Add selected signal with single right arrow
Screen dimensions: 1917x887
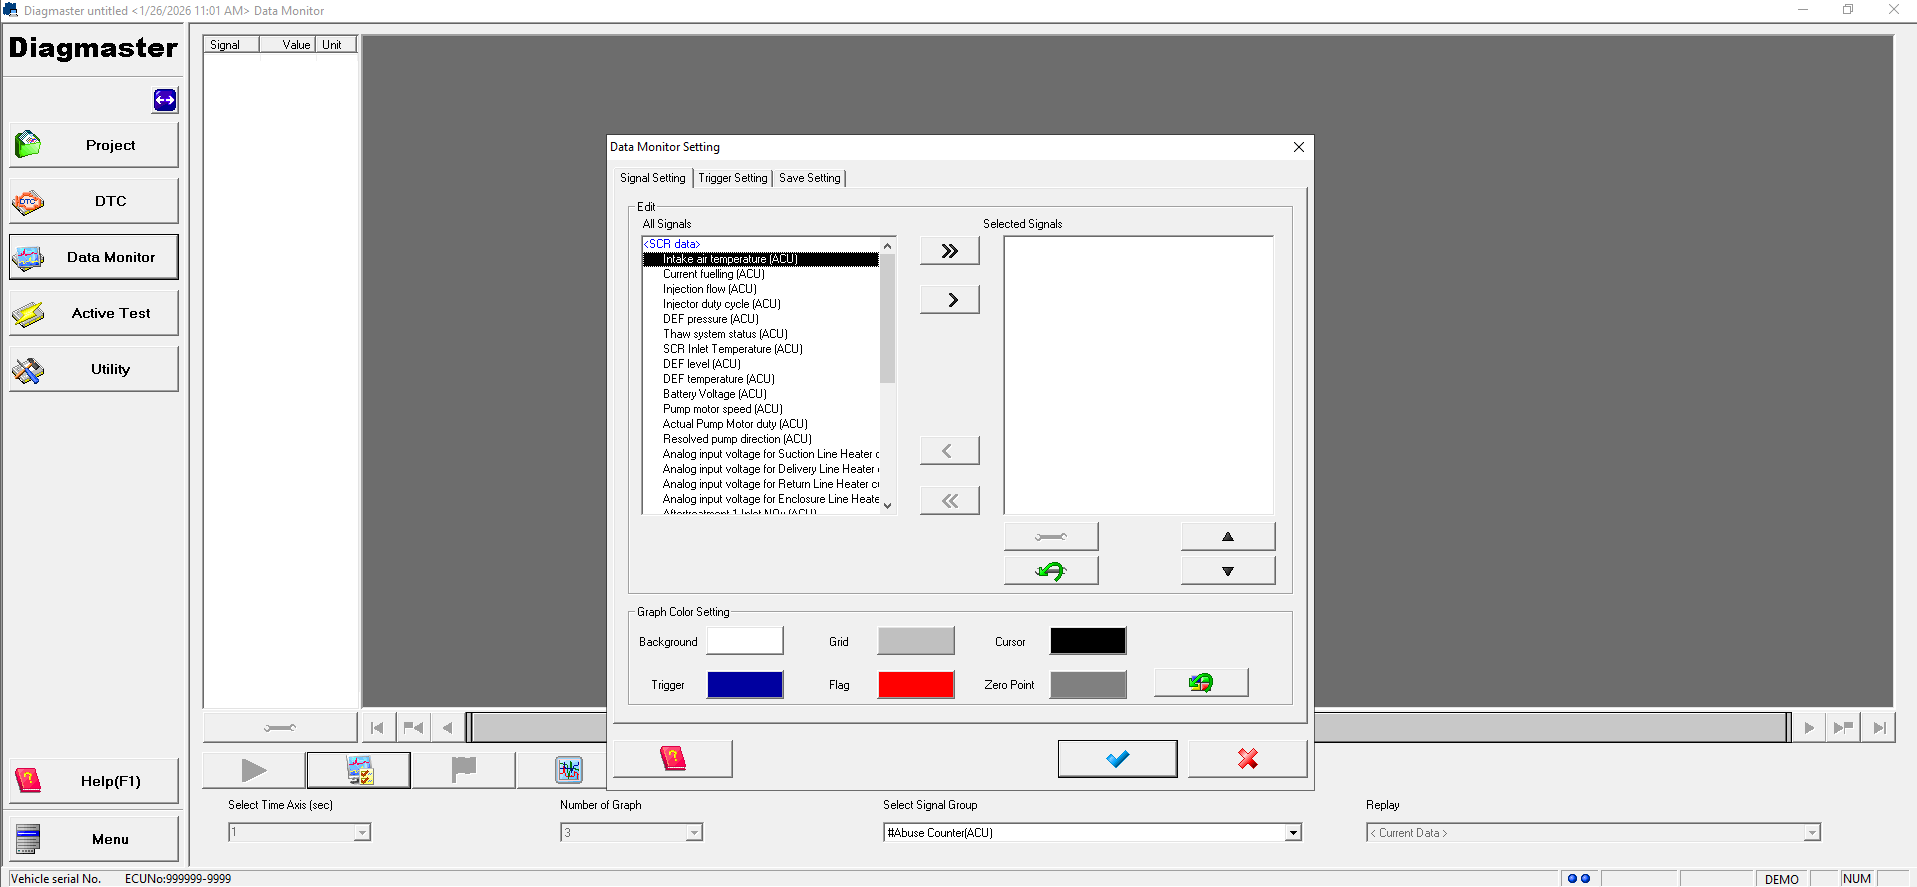coord(949,300)
